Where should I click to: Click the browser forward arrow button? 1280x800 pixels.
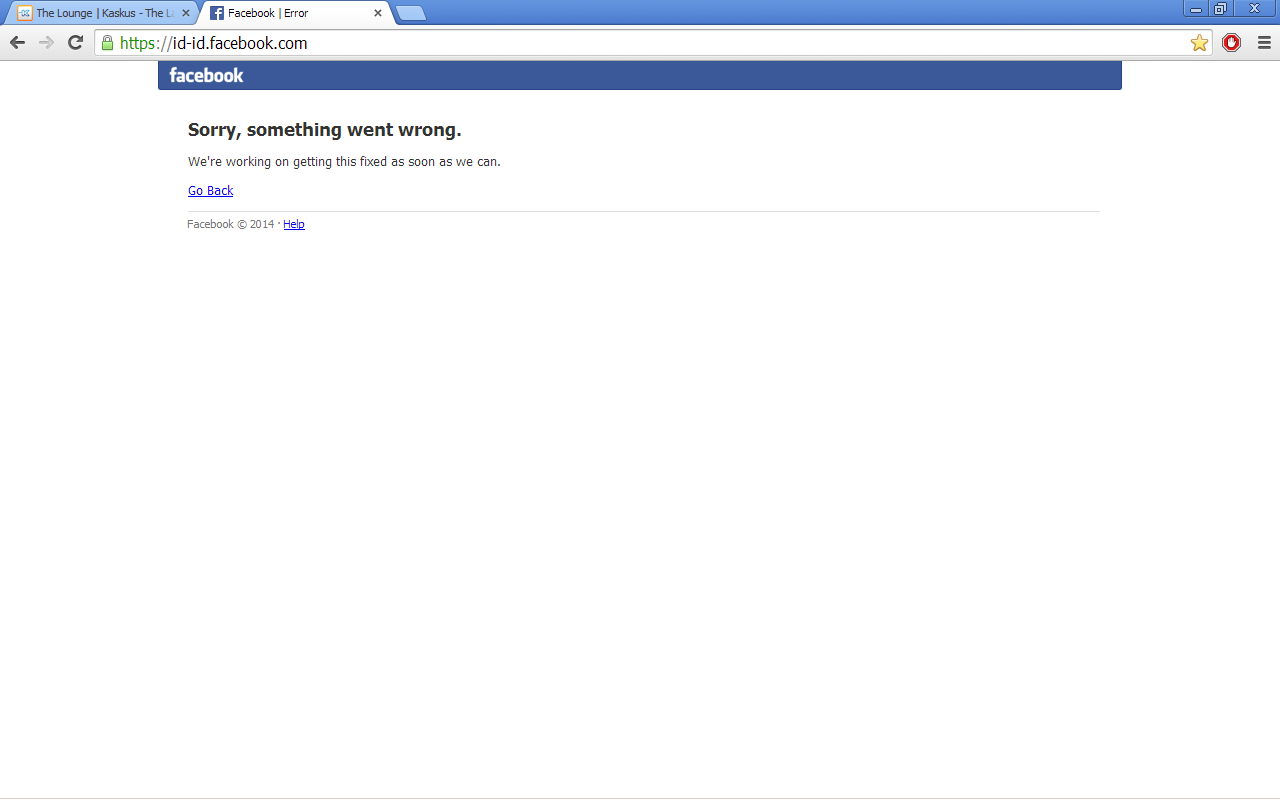[46, 43]
